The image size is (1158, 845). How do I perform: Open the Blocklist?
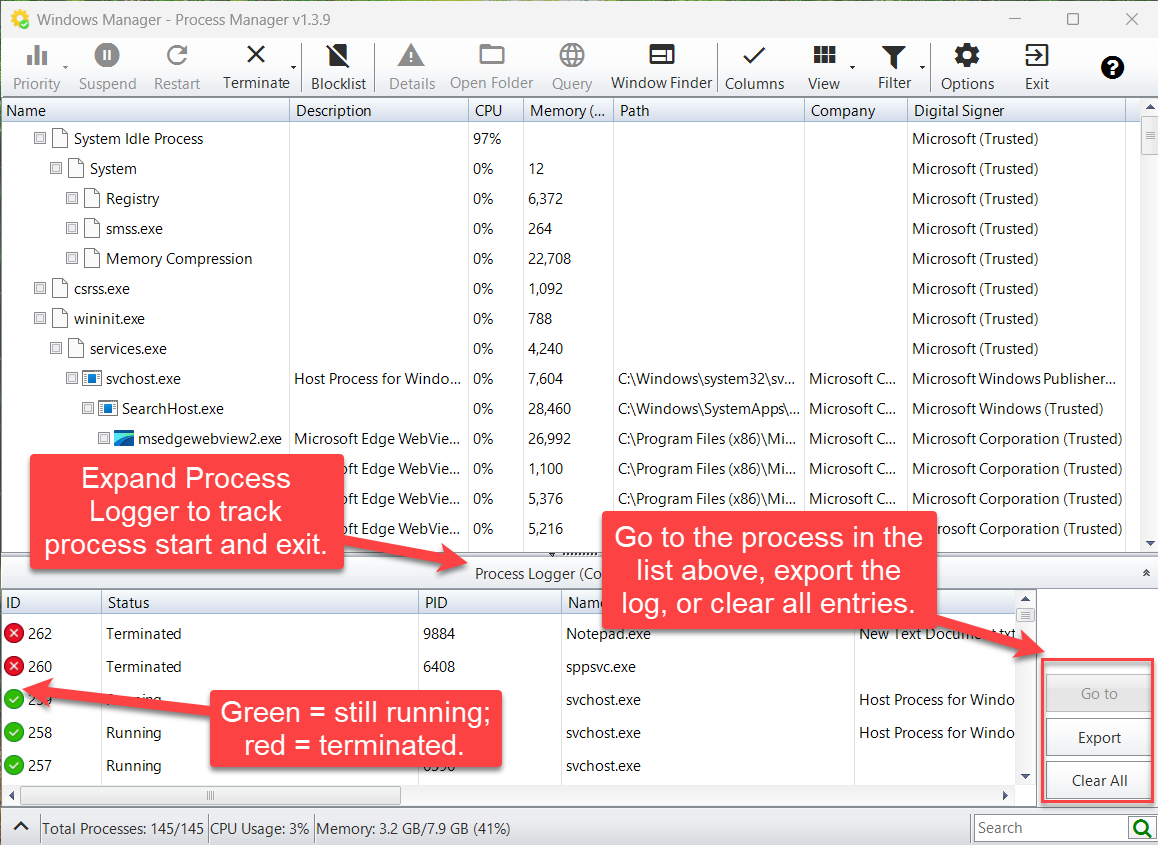338,66
